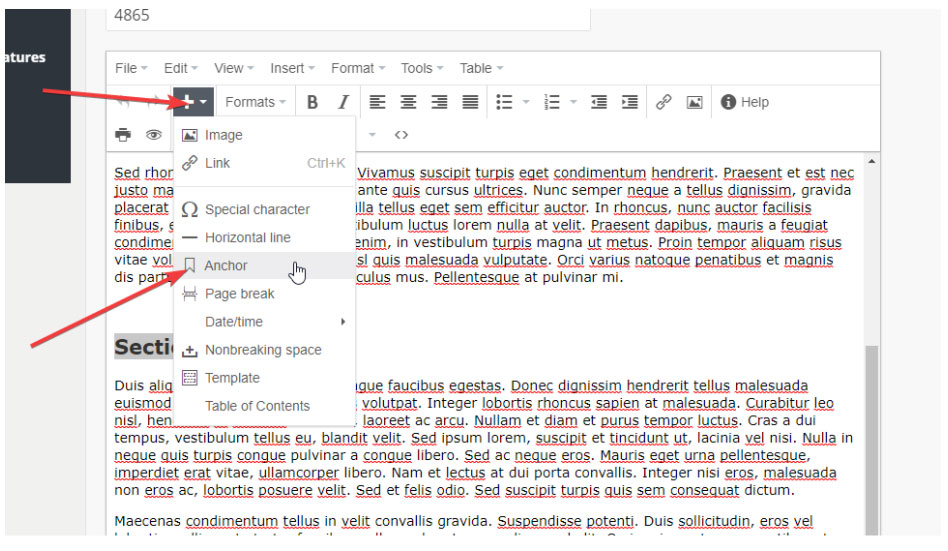Screen dimensions: 948x551
Task: Click the scrollbar up arrow
Action: point(871,161)
